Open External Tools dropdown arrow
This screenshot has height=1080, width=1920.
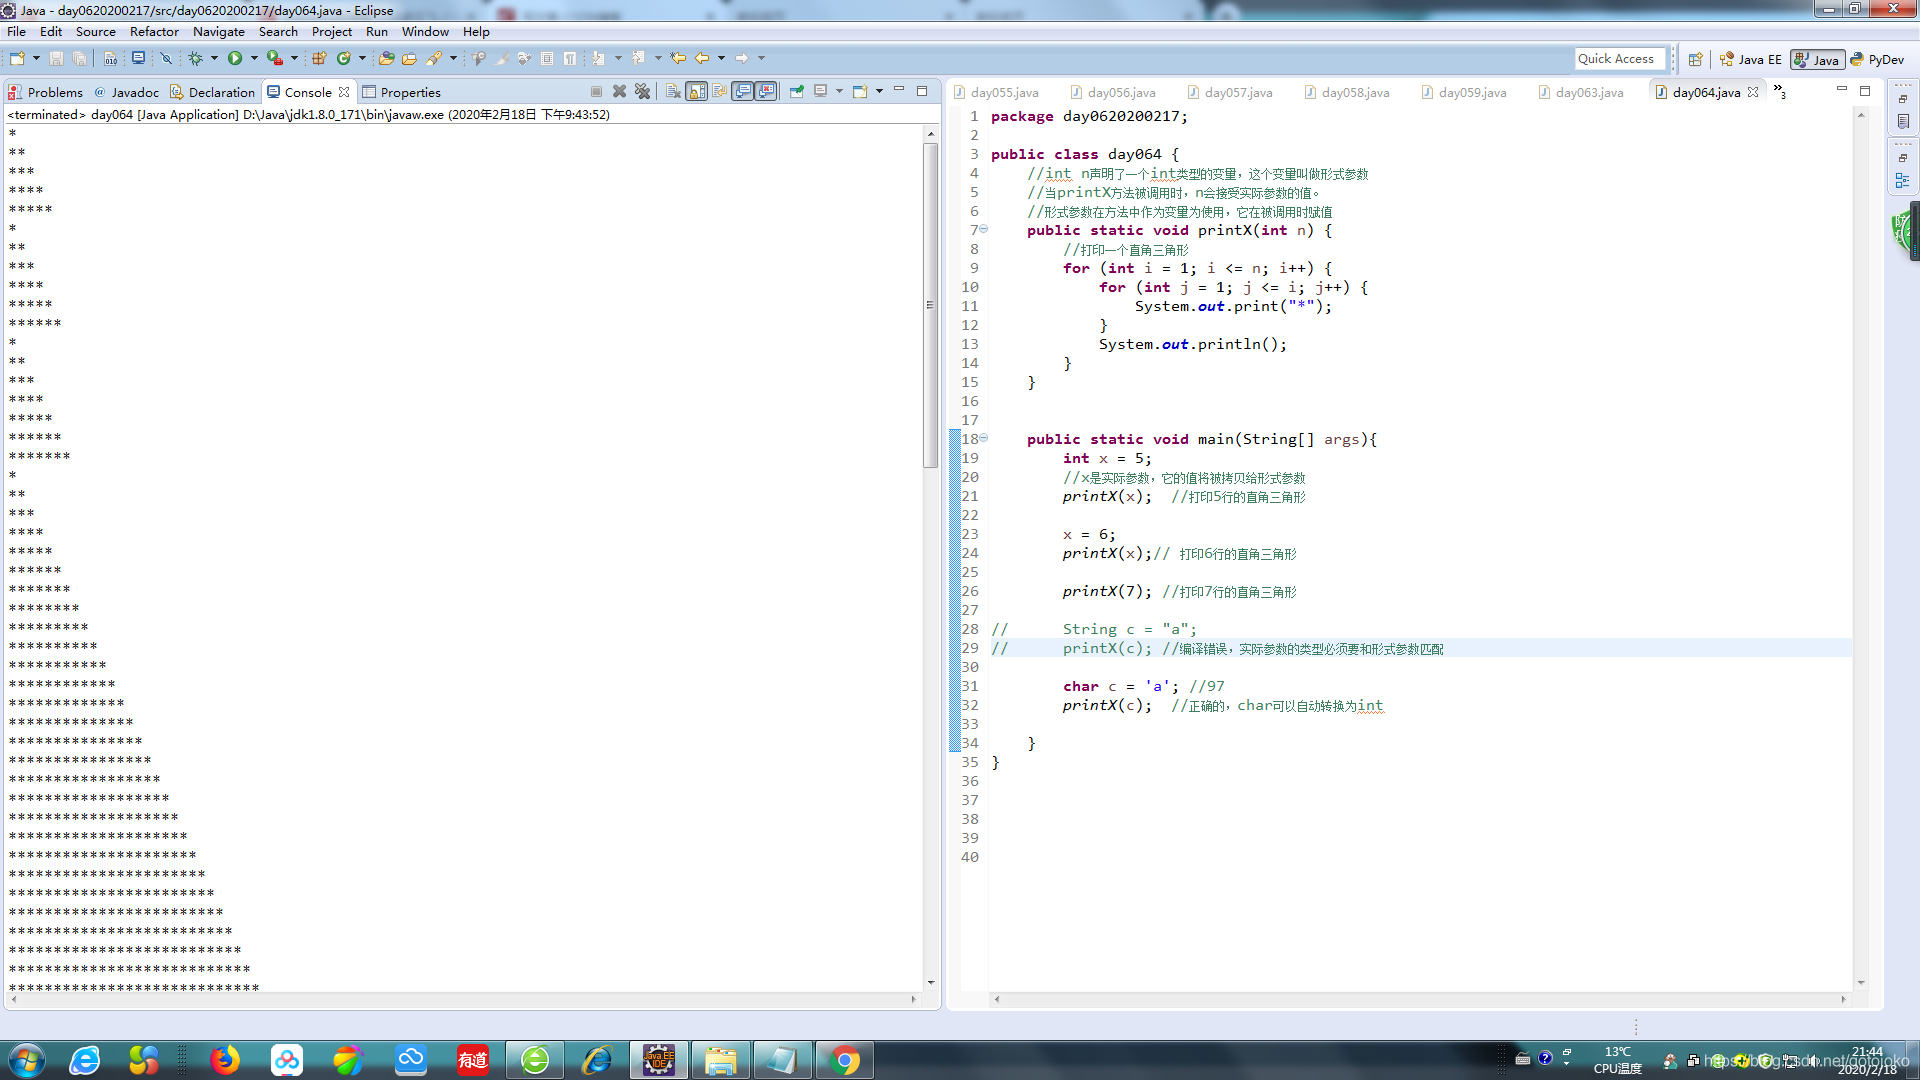click(295, 59)
